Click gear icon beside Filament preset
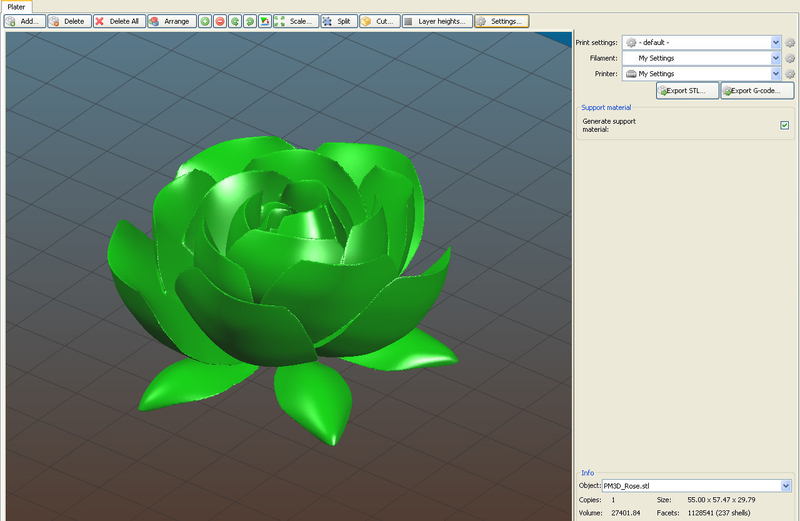Viewport: 800px width, 521px height. [790, 59]
